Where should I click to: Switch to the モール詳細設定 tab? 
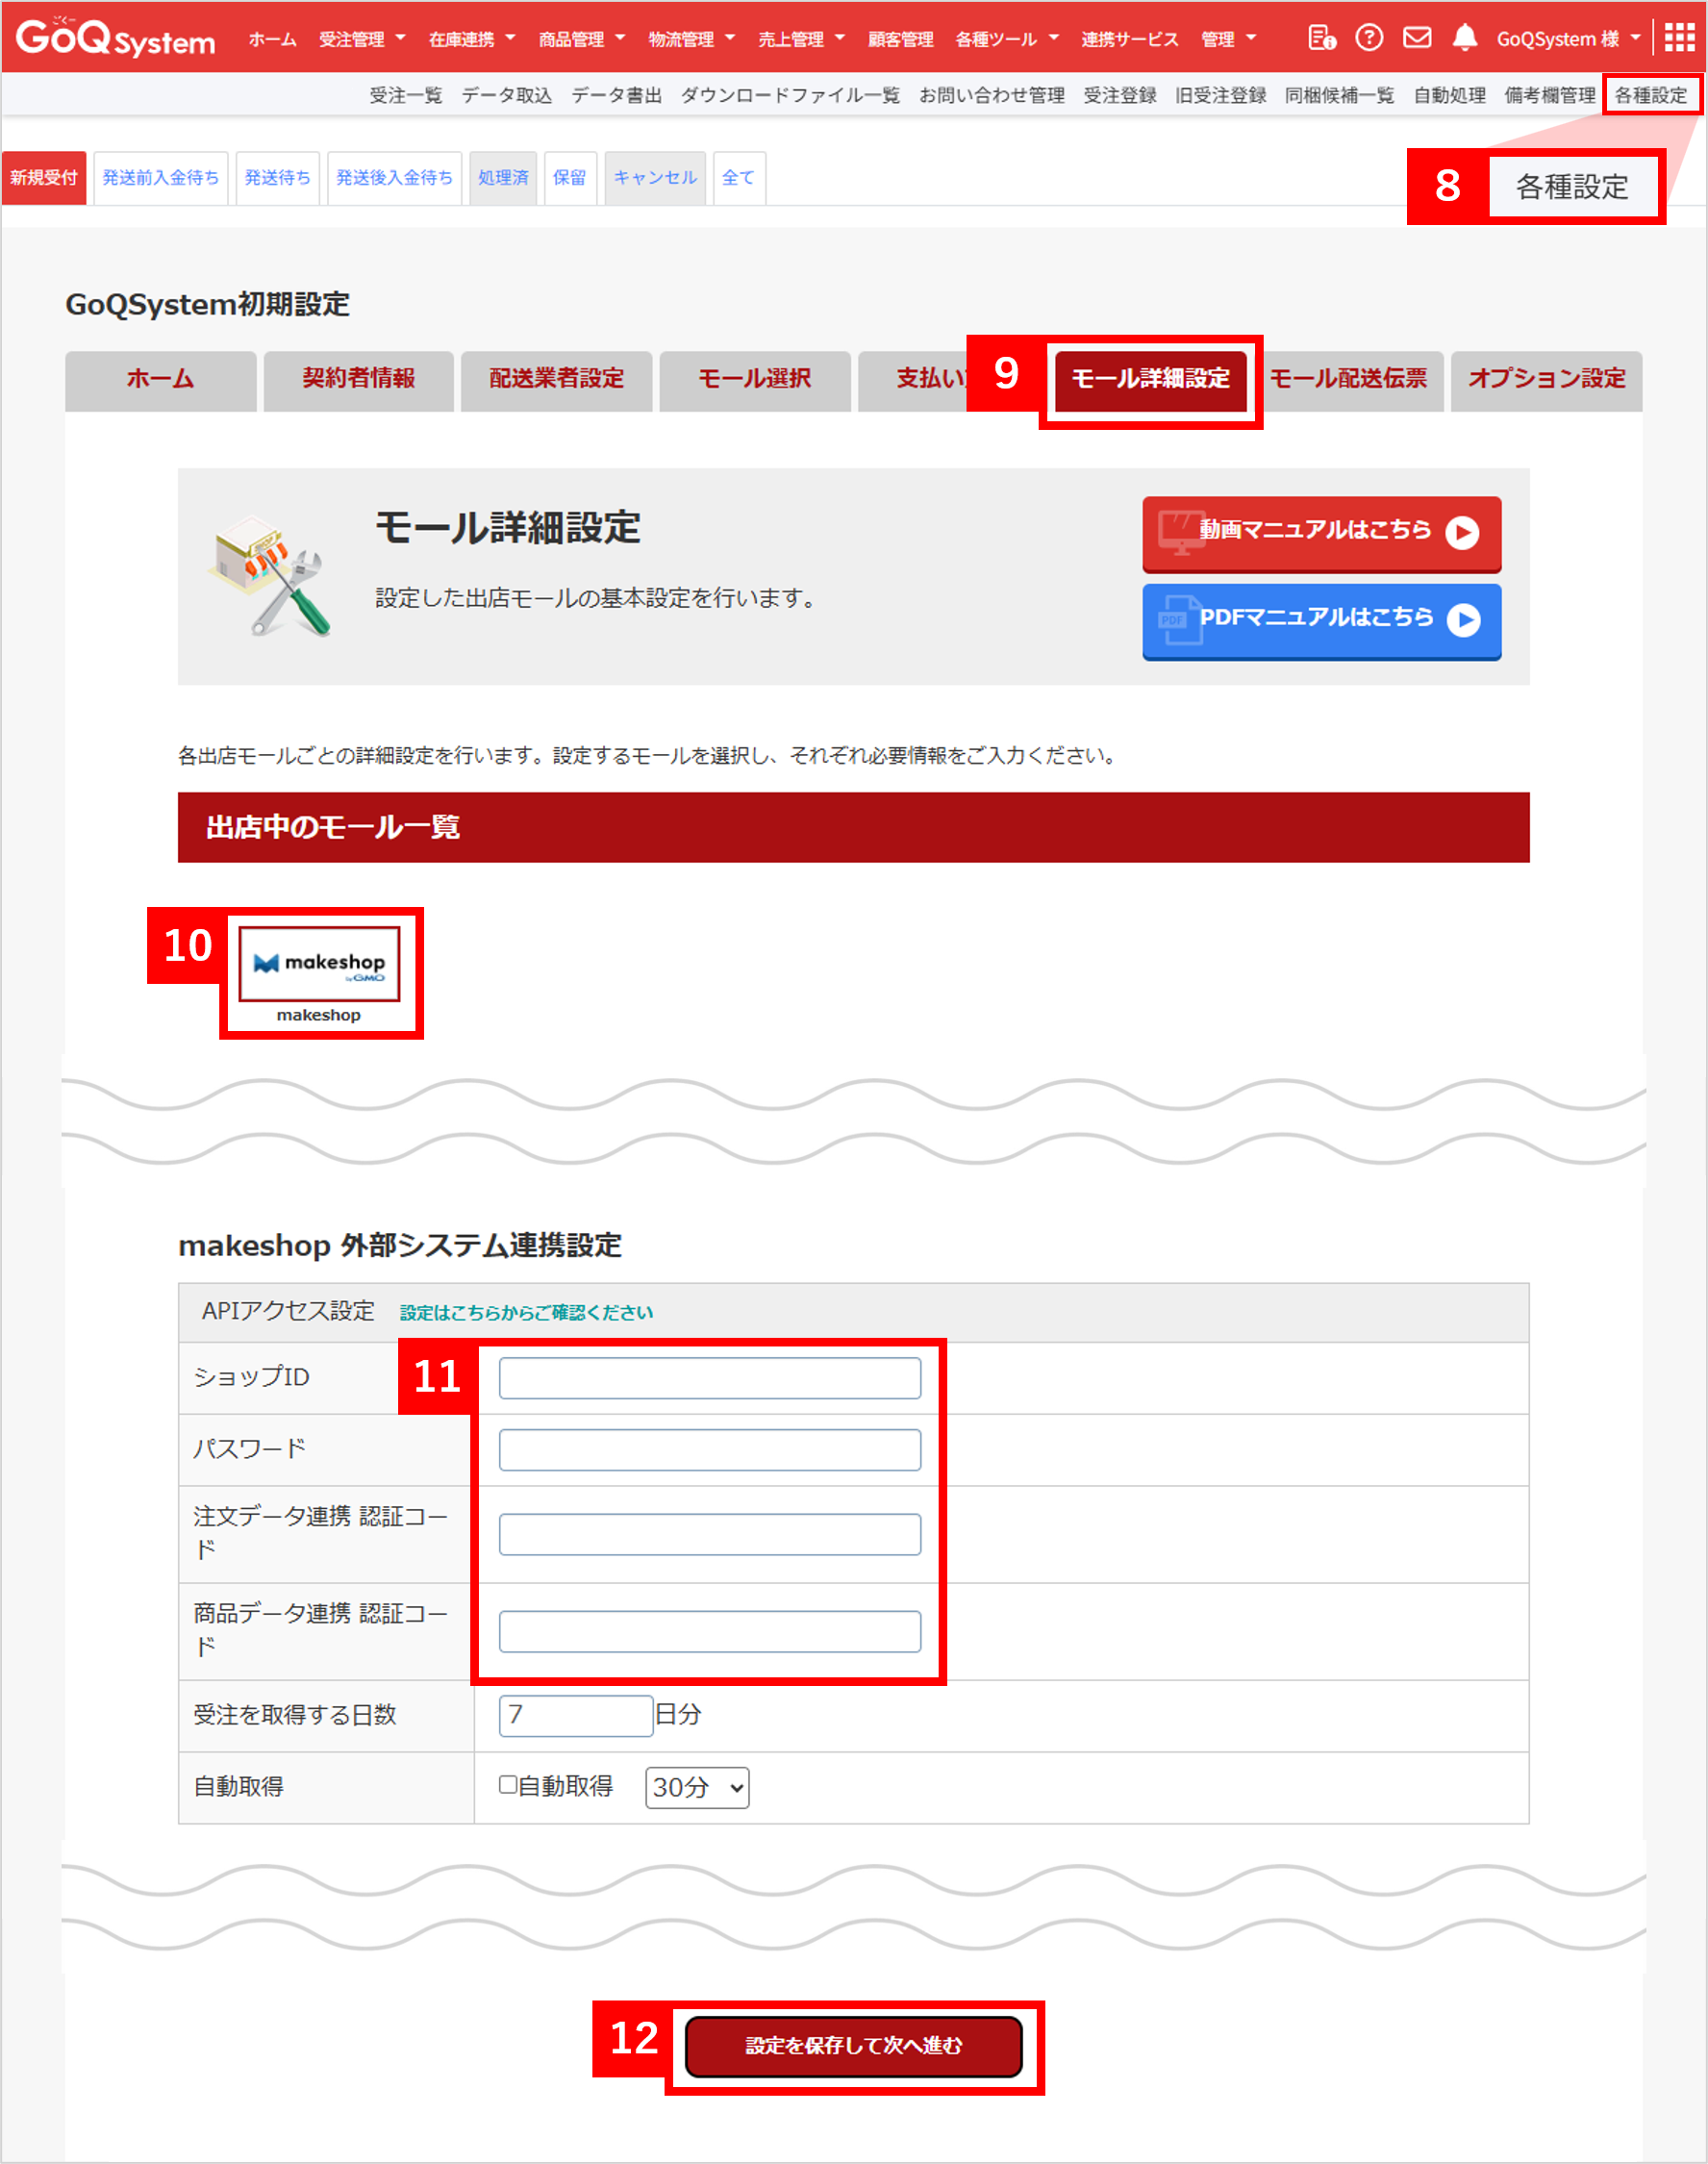1150,379
